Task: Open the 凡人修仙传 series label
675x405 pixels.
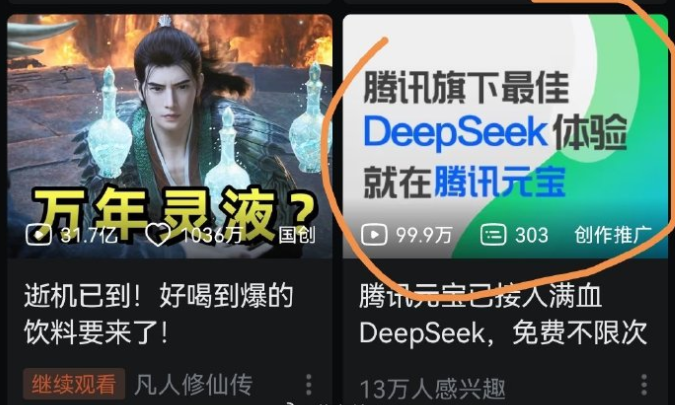Action: click(x=193, y=384)
